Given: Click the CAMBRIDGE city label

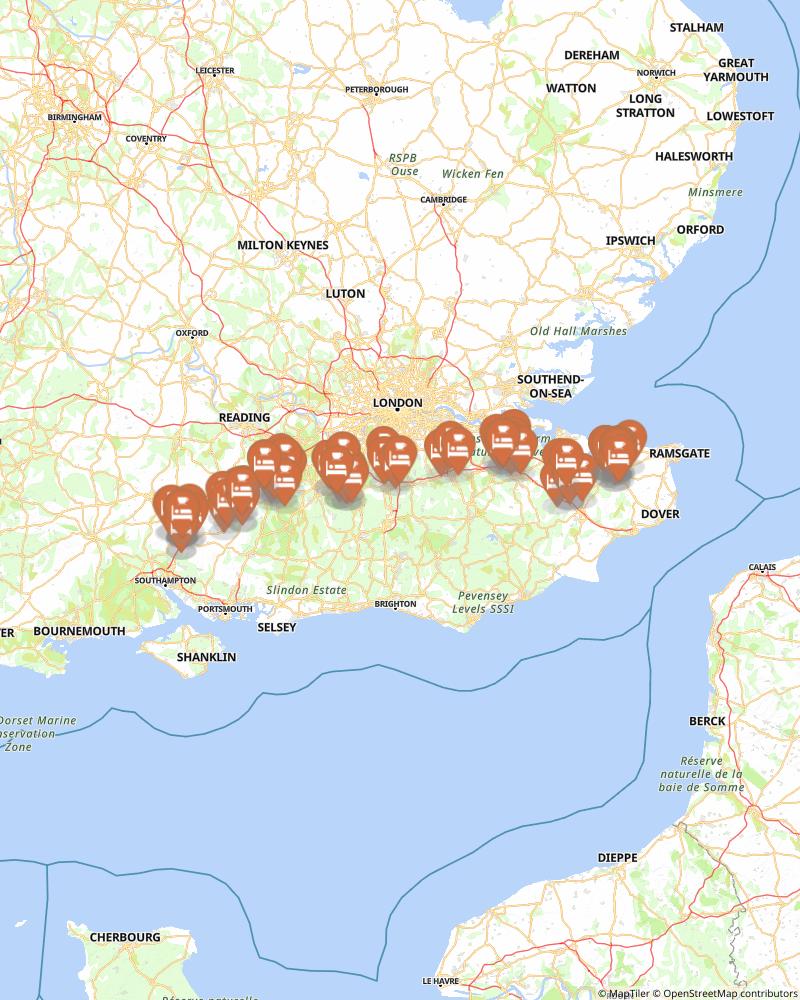Looking at the screenshot, I should pyautogui.click(x=443, y=200).
